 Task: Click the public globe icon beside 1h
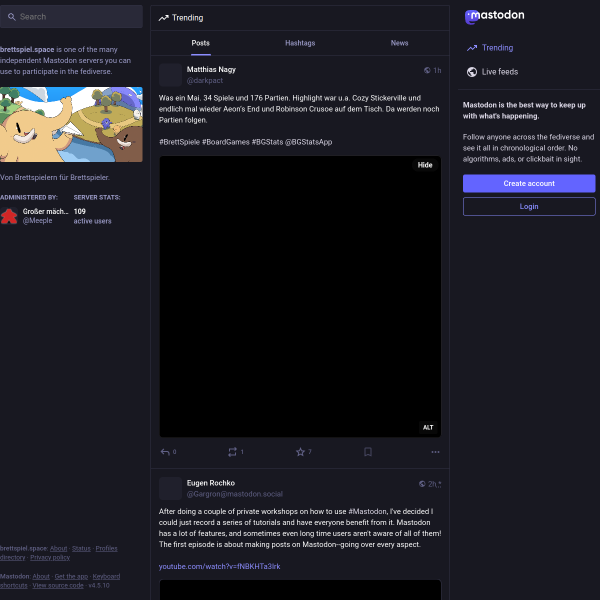point(427,70)
